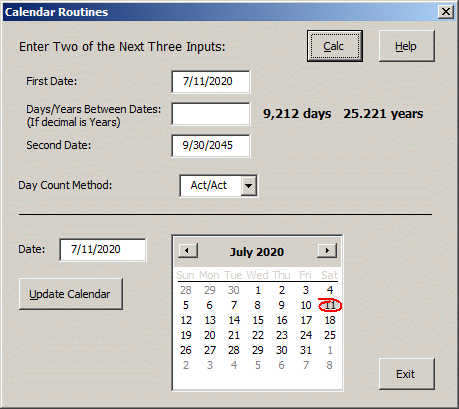
Task: Select the black July 30 in the calendar
Action: point(282,350)
